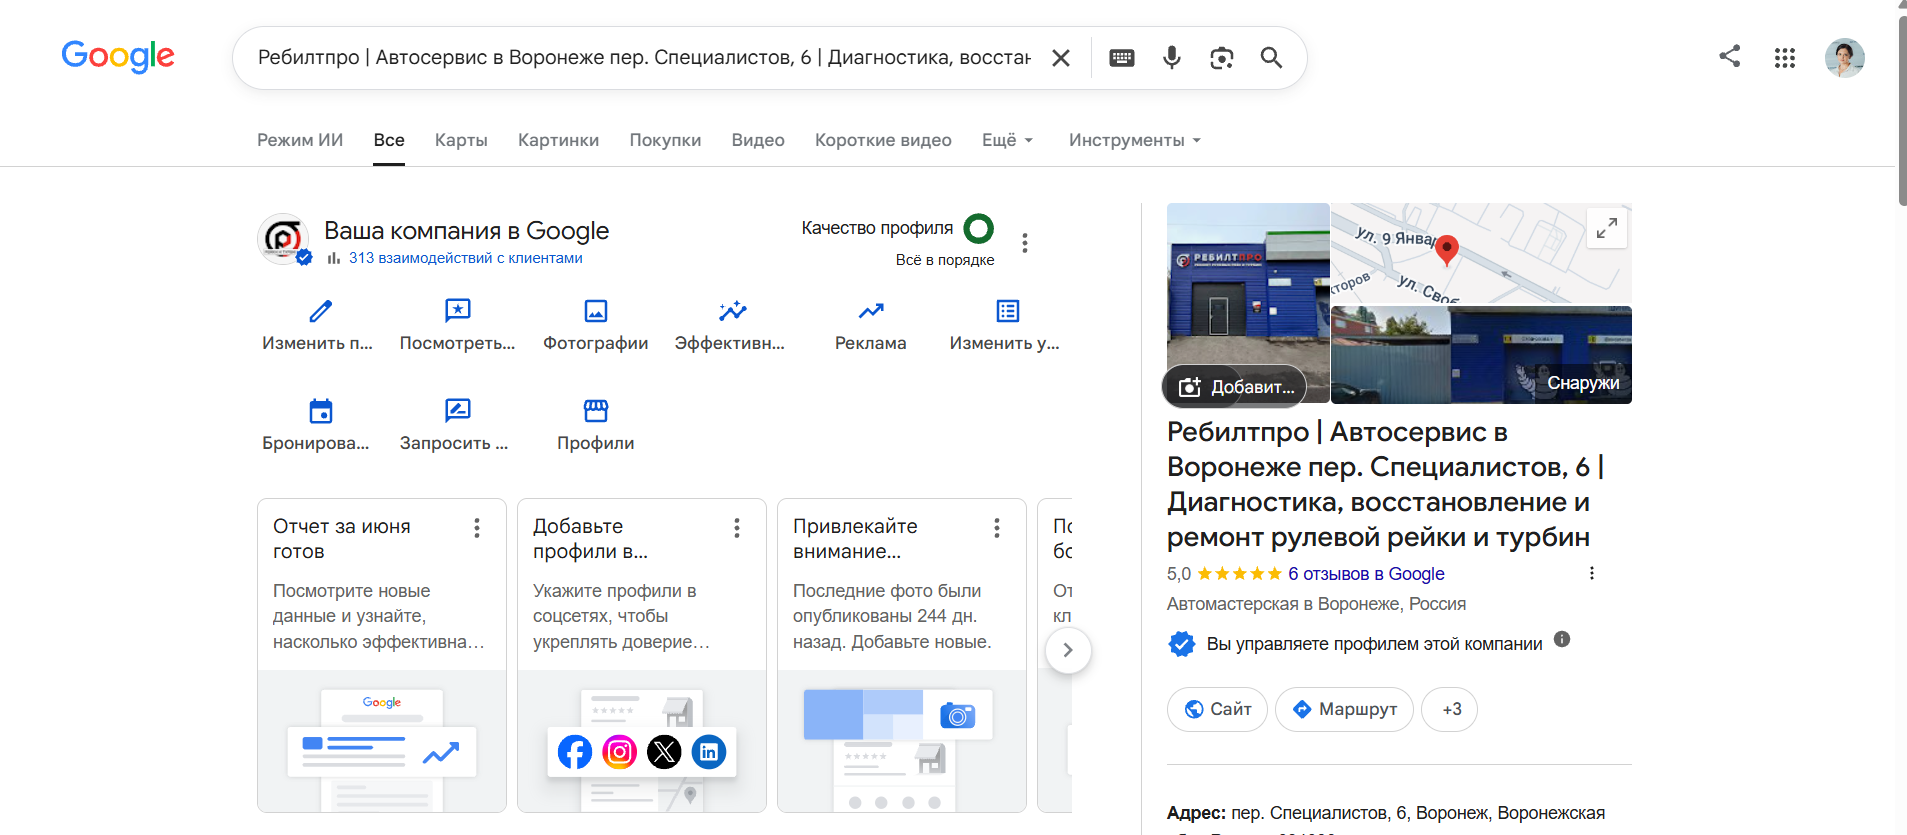Click the magnifier search button
Screen dimensions: 1907x835
[1271, 58]
